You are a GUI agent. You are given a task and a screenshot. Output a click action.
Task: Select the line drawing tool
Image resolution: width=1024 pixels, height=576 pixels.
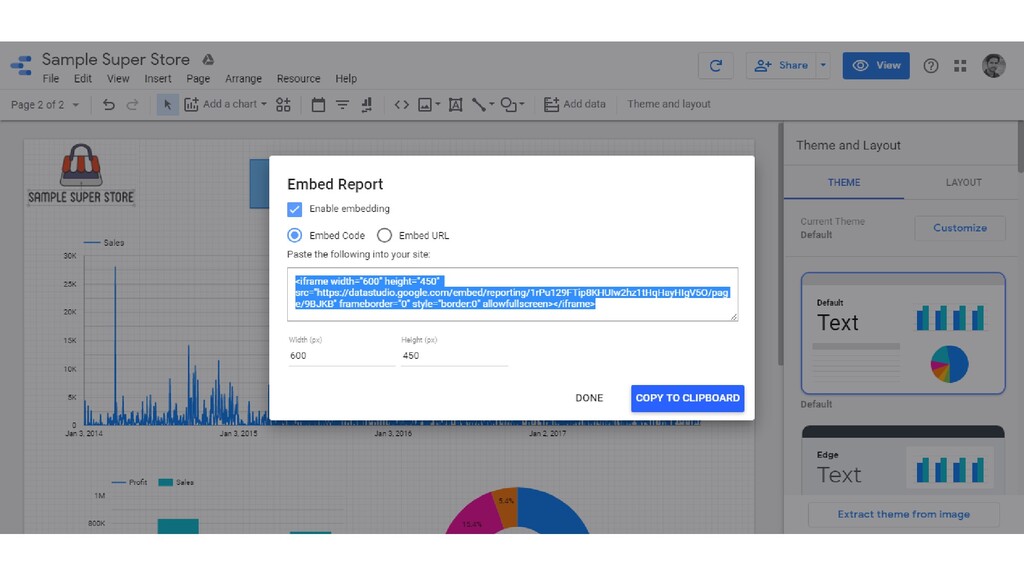(x=479, y=104)
